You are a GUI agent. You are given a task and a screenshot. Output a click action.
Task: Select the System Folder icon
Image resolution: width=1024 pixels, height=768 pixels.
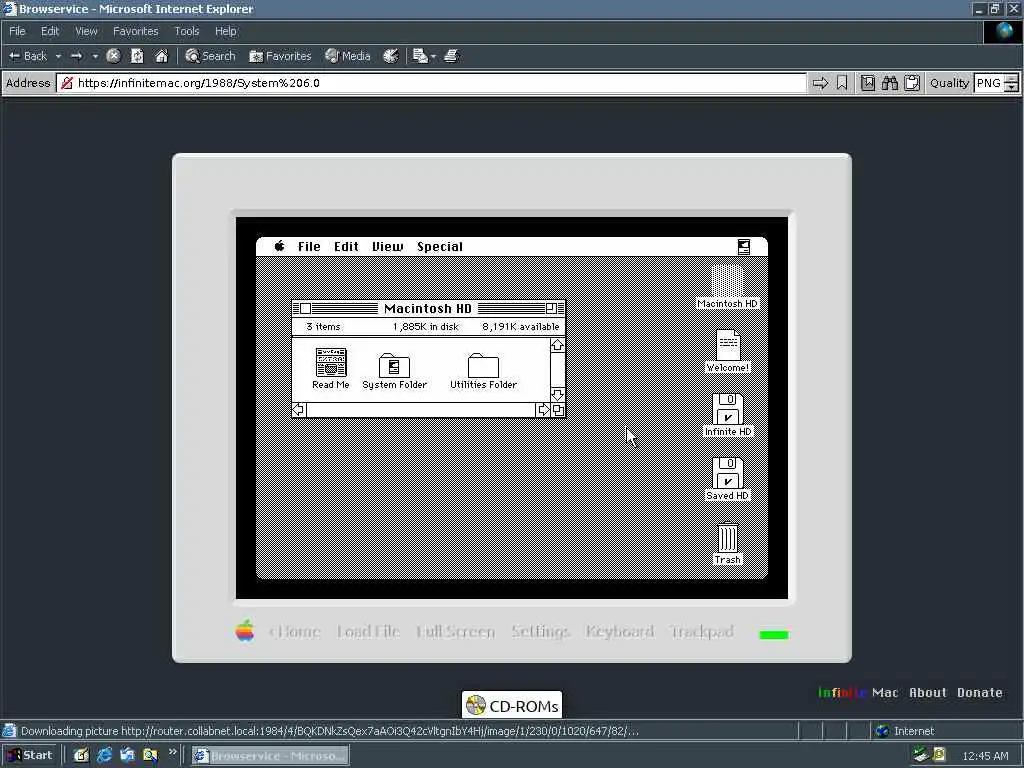pyautogui.click(x=394, y=371)
